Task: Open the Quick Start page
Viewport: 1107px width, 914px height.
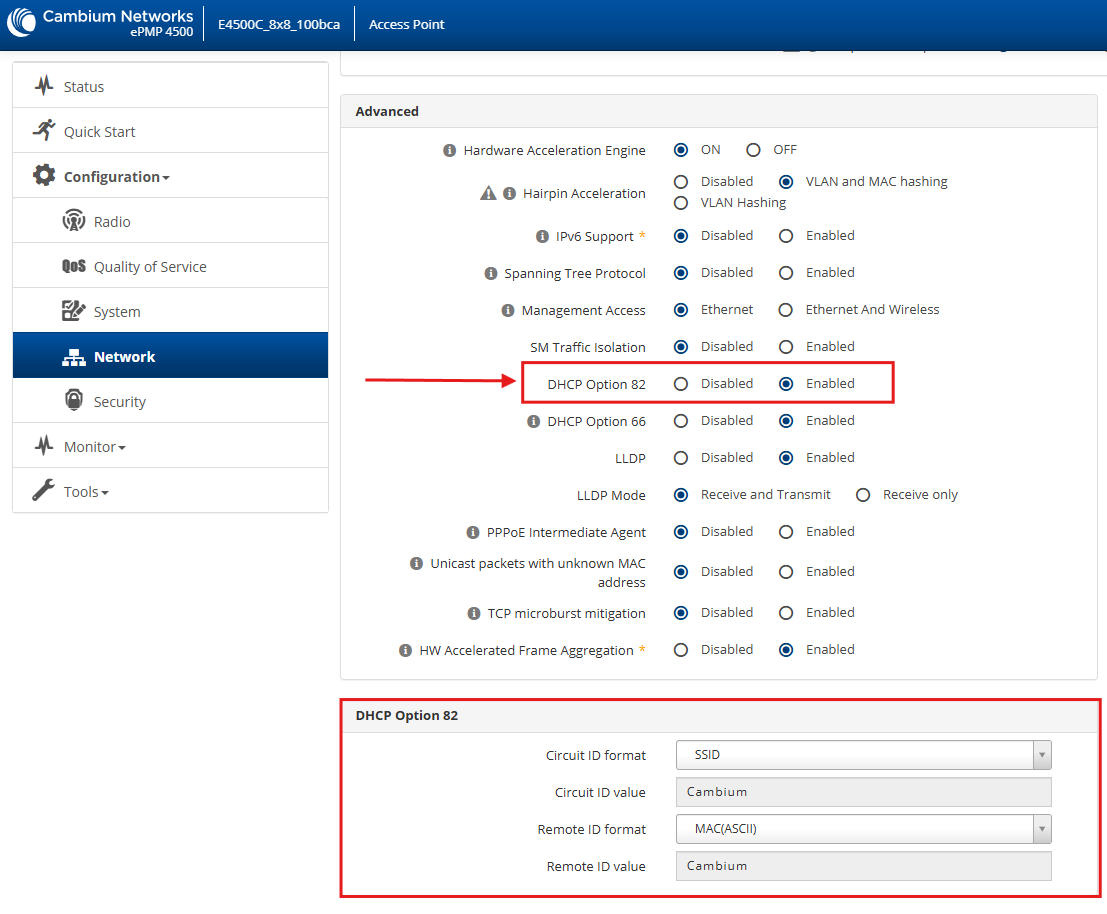Action: 170,131
